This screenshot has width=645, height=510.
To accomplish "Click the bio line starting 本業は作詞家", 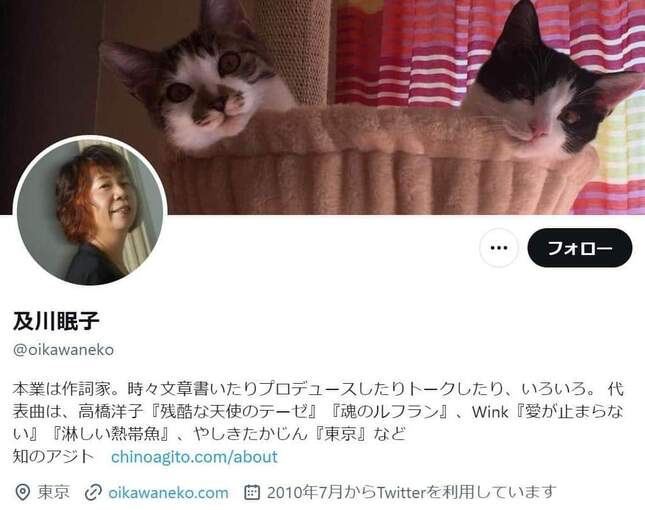I will pyautogui.click(x=318, y=389).
